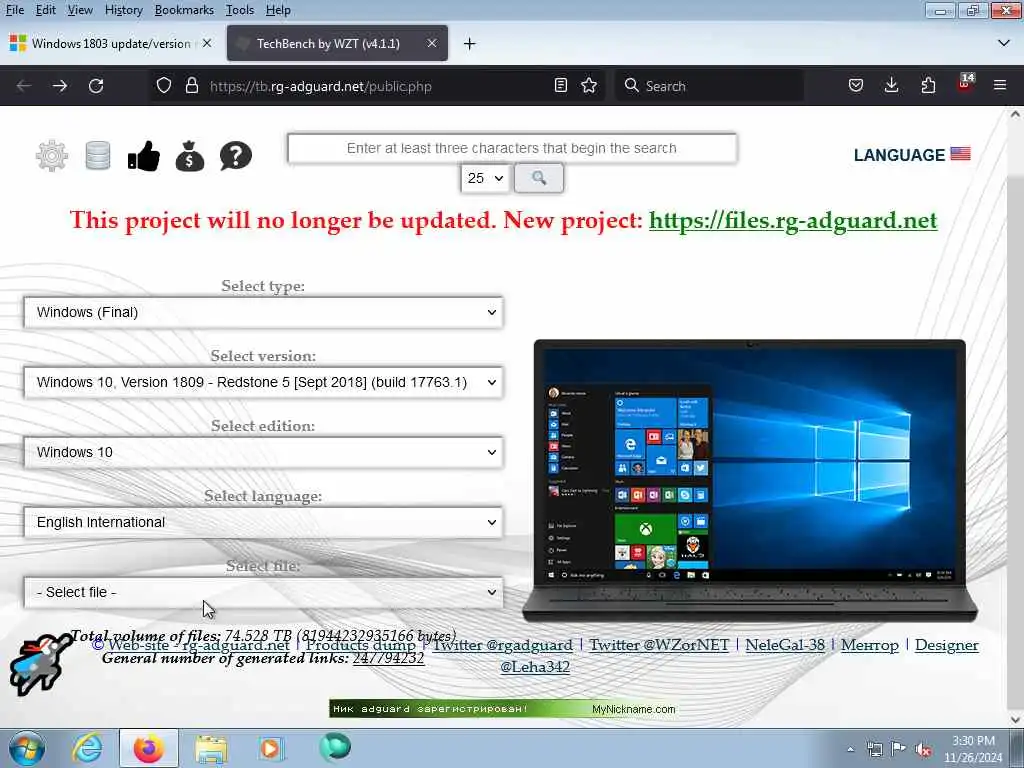Viewport: 1024px width, 768px height.
Task: Click the Firefox Search box in toolbar
Action: coord(709,86)
